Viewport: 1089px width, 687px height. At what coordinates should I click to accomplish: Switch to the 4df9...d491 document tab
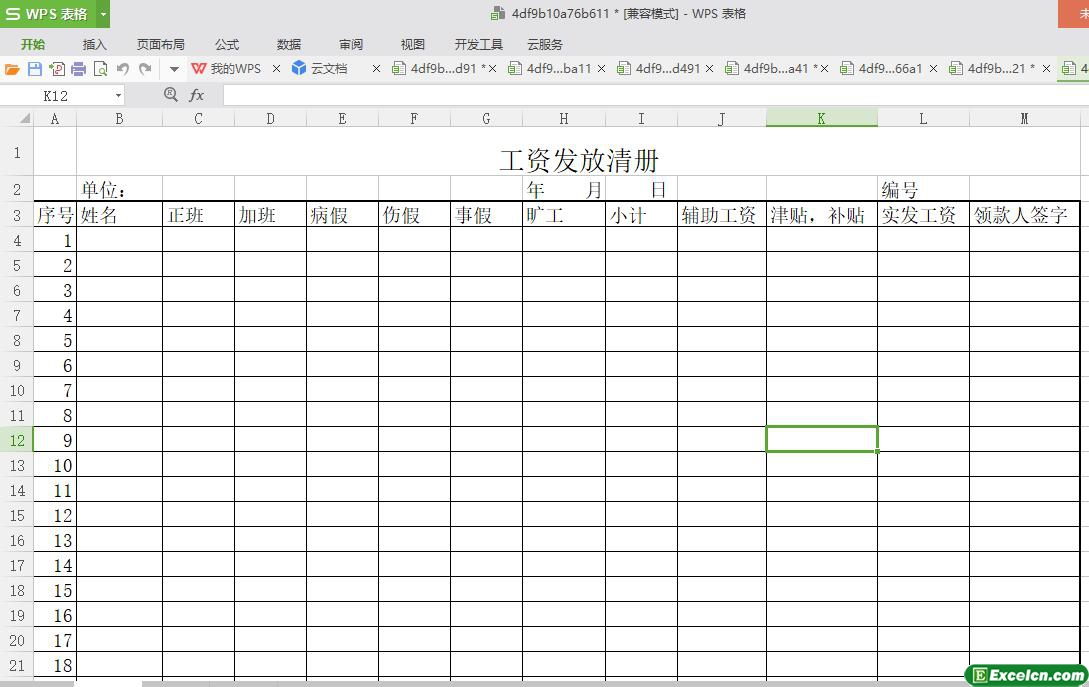click(x=659, y=68)
